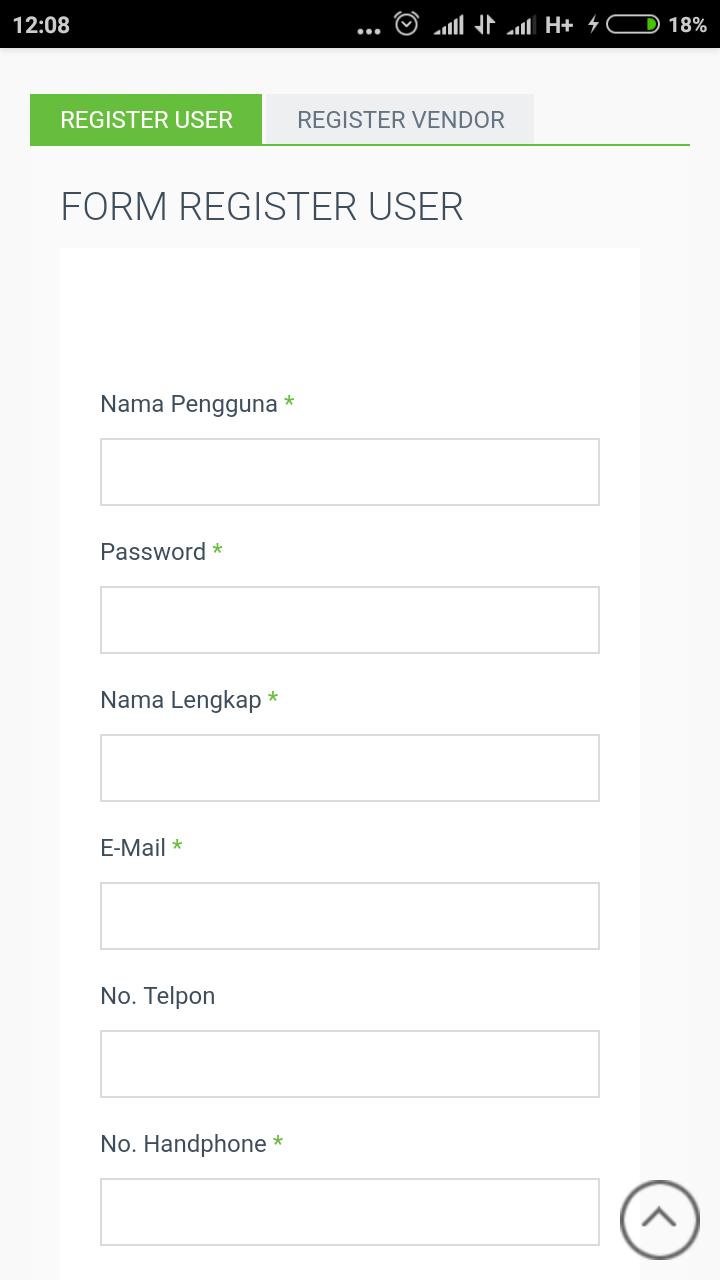Tap the 12:08 clock in status bar

(x=41, y=25)
